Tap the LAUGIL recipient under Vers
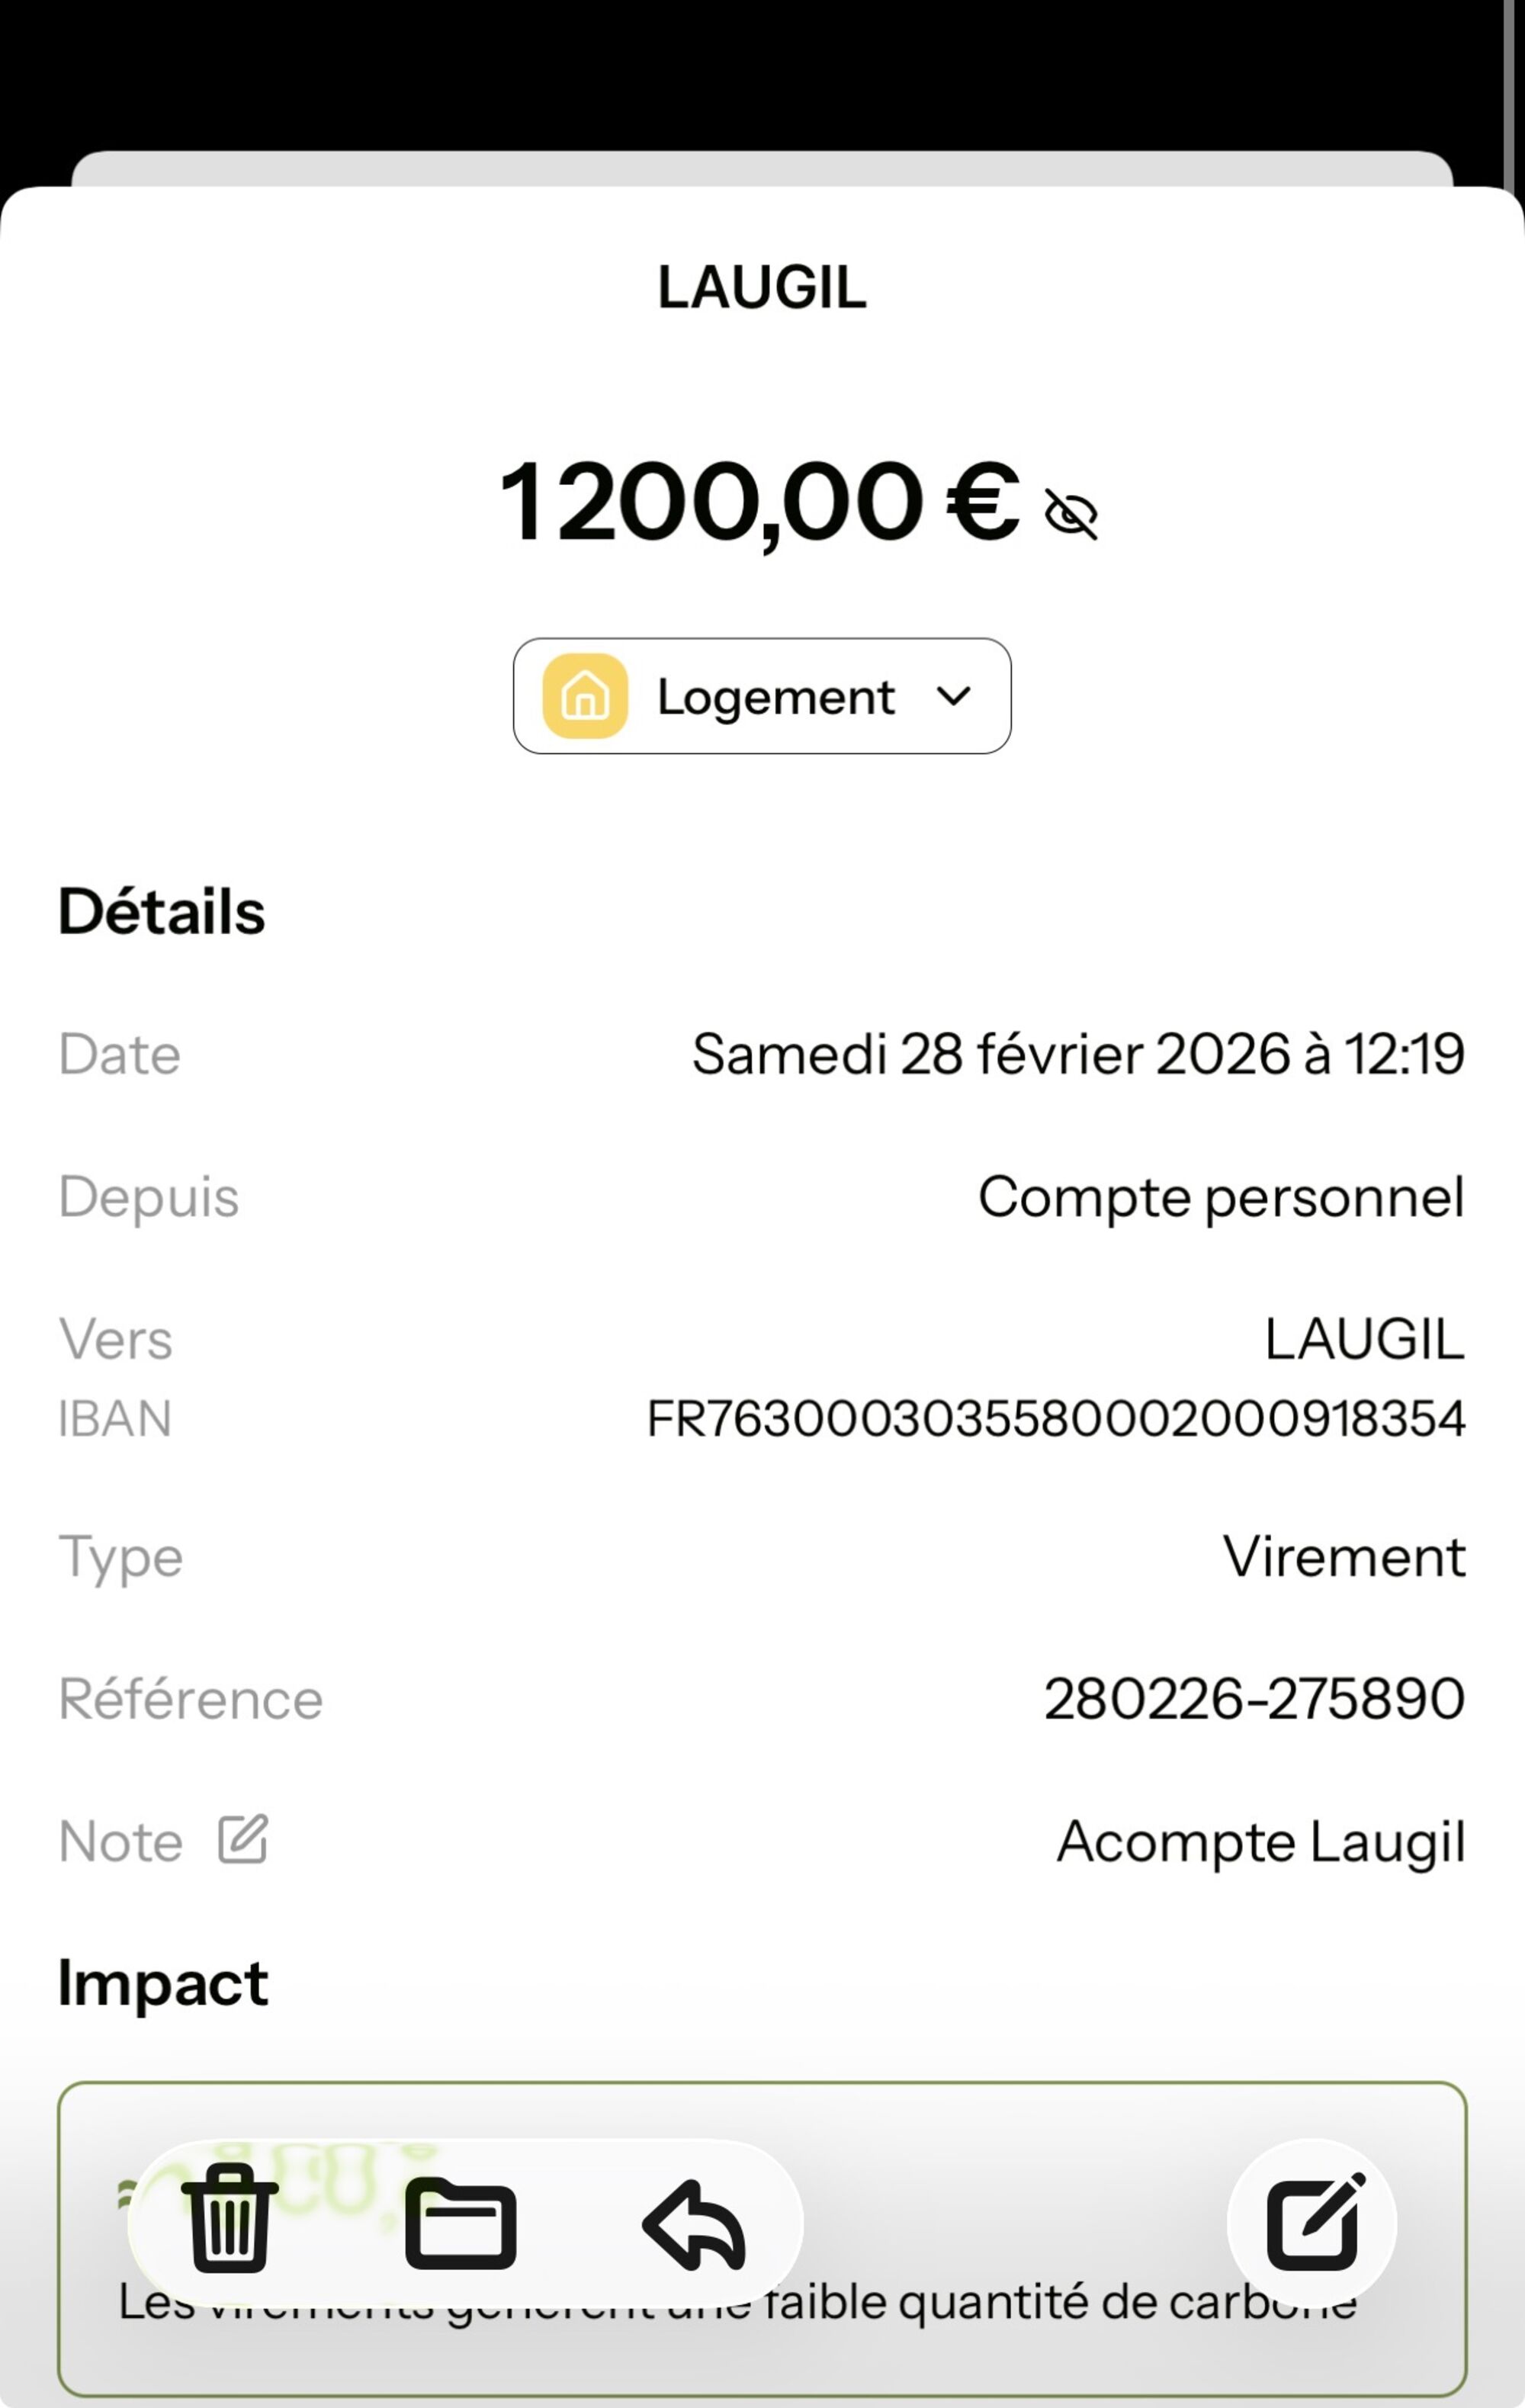1525x2408 pixels. [x=1364, y=1338]
